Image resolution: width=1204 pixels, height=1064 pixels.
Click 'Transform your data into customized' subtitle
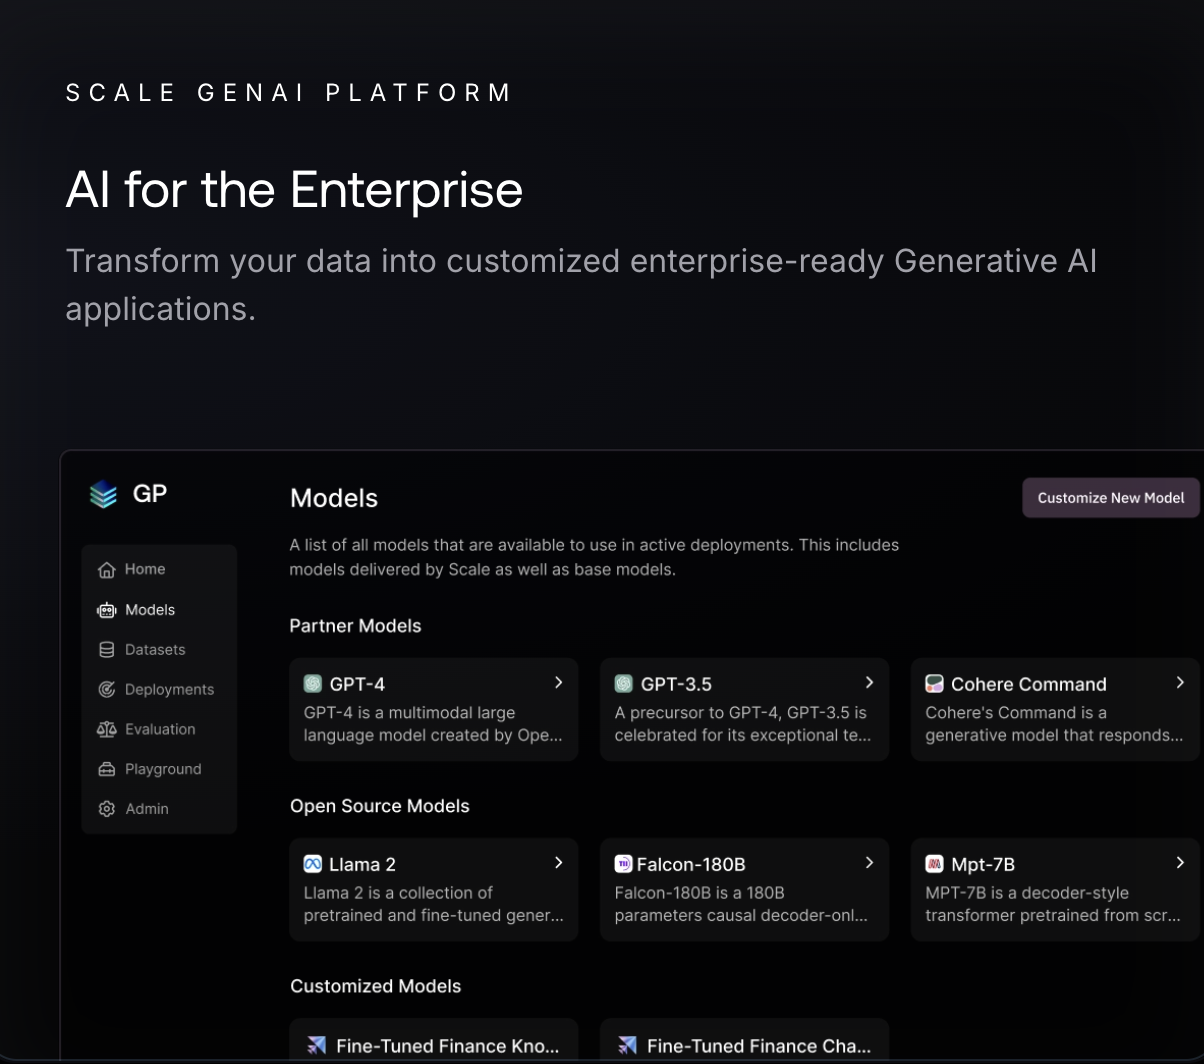(x=581, y=285)
